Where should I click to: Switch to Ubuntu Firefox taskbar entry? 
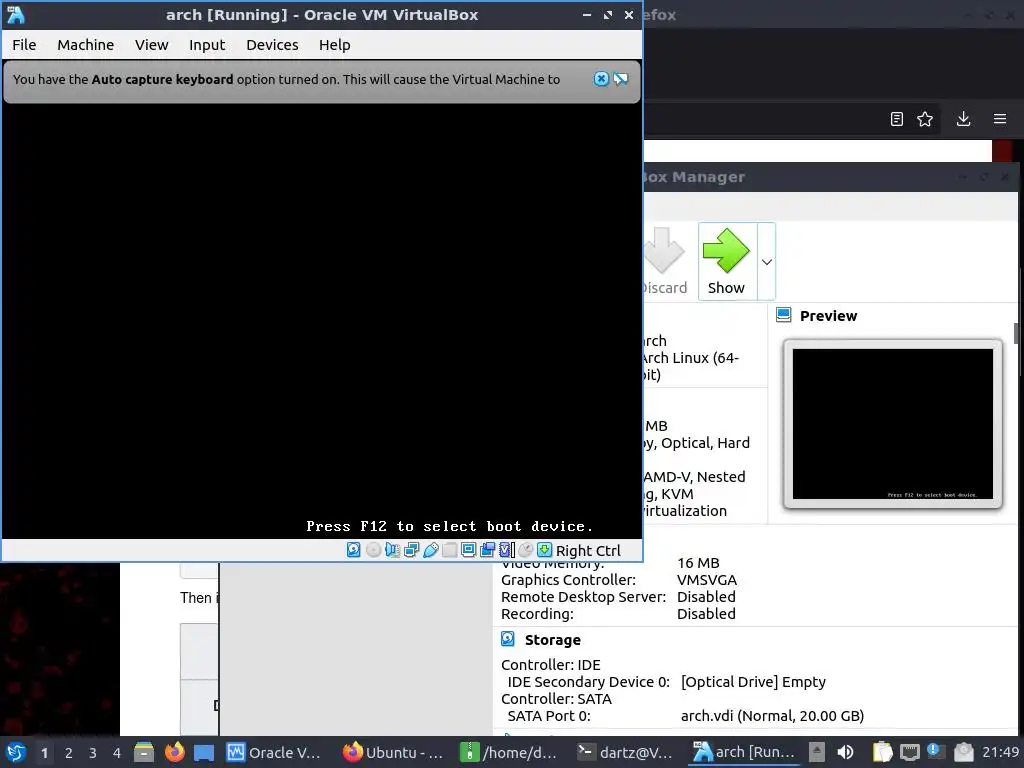pyautogui.click(x=392, y=752)
